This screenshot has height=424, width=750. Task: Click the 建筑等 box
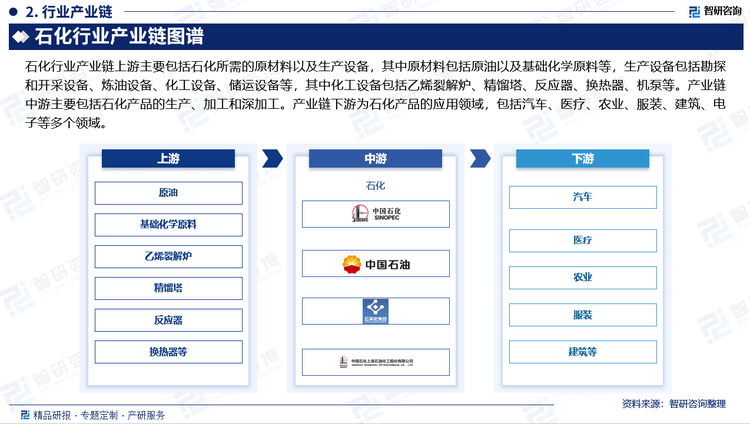click(x=583, y=352)
